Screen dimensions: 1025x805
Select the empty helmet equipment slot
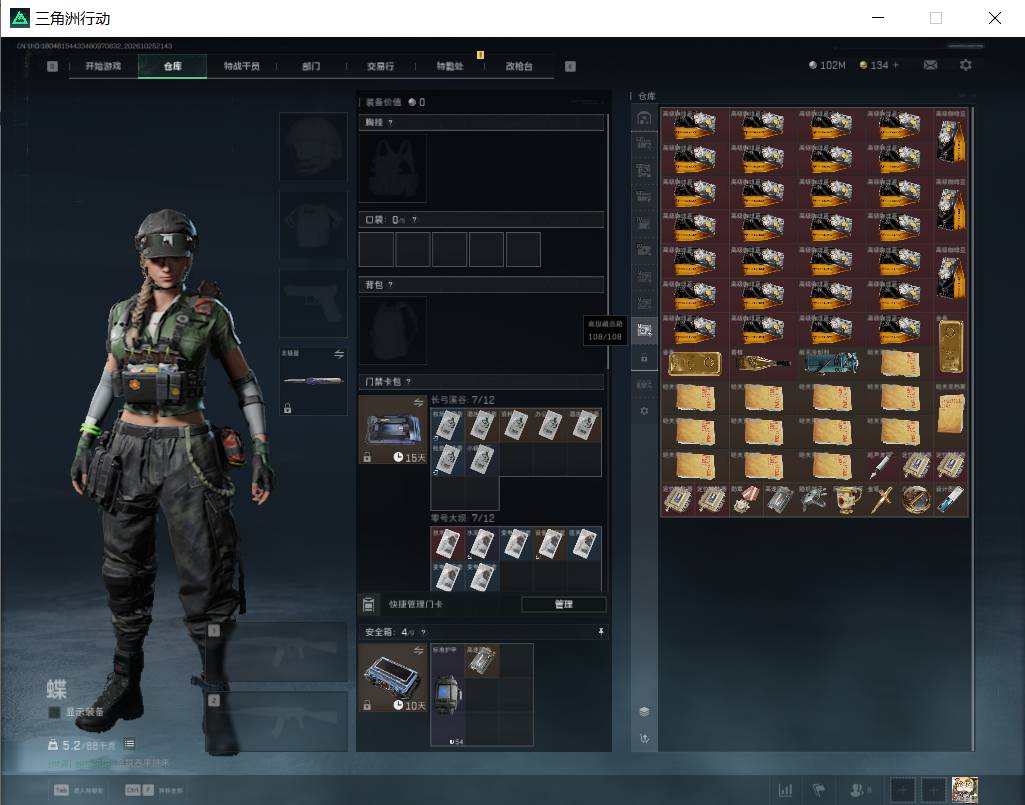313,146
